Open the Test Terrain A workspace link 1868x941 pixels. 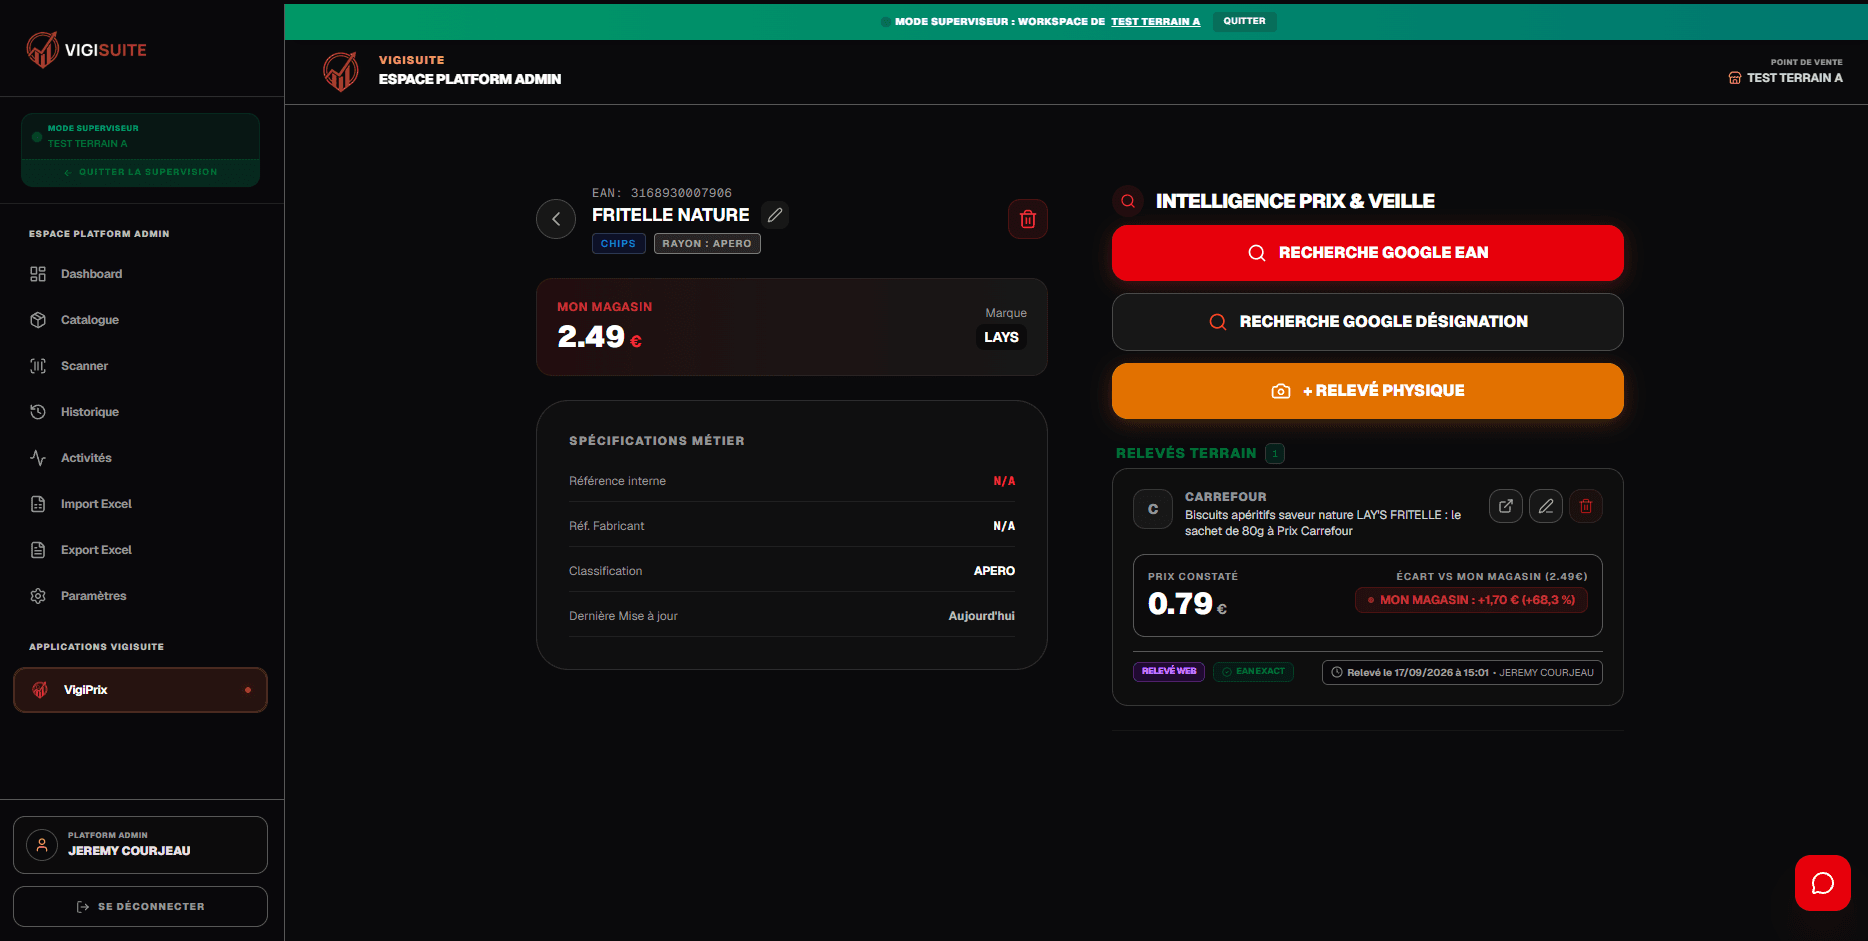pyautogui.click(x=1155, y=21)
